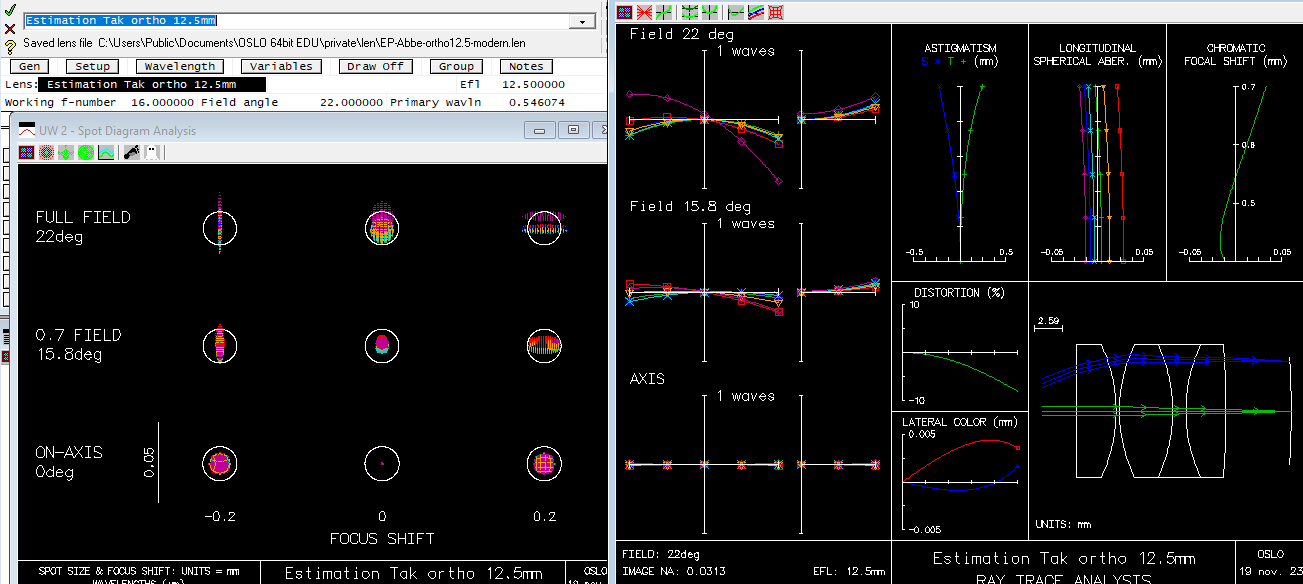Toggle the Draw Off button
The image size is (1303, 584).
(376, 66)
